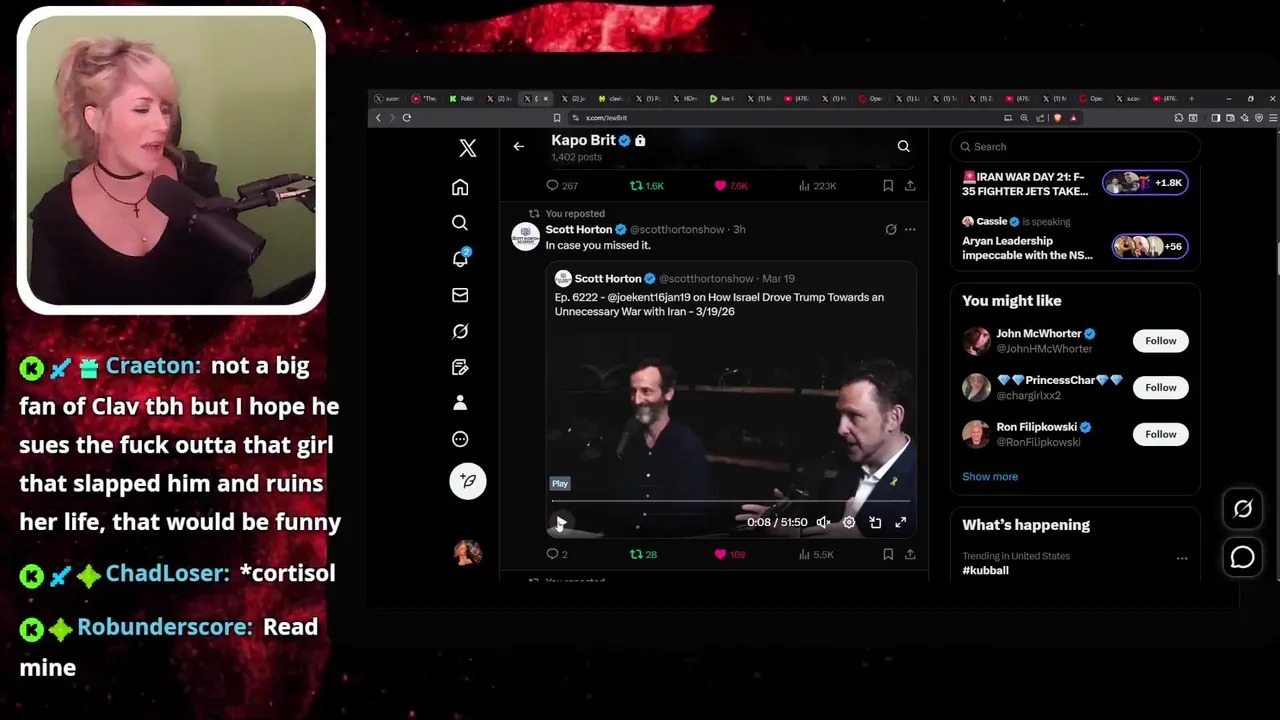The height and width of the screenshot is (720, 1280).
Task: Click Show more under You might like
Action: click(990, 476)
